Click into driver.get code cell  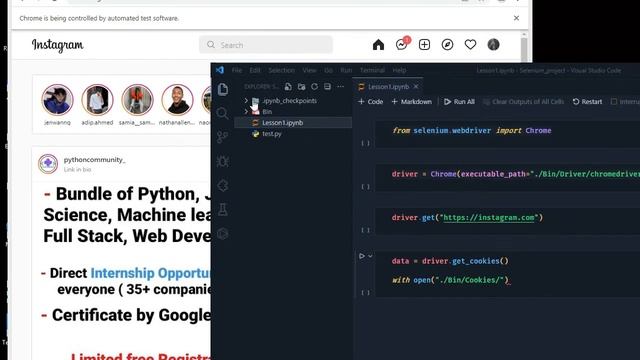507,221
